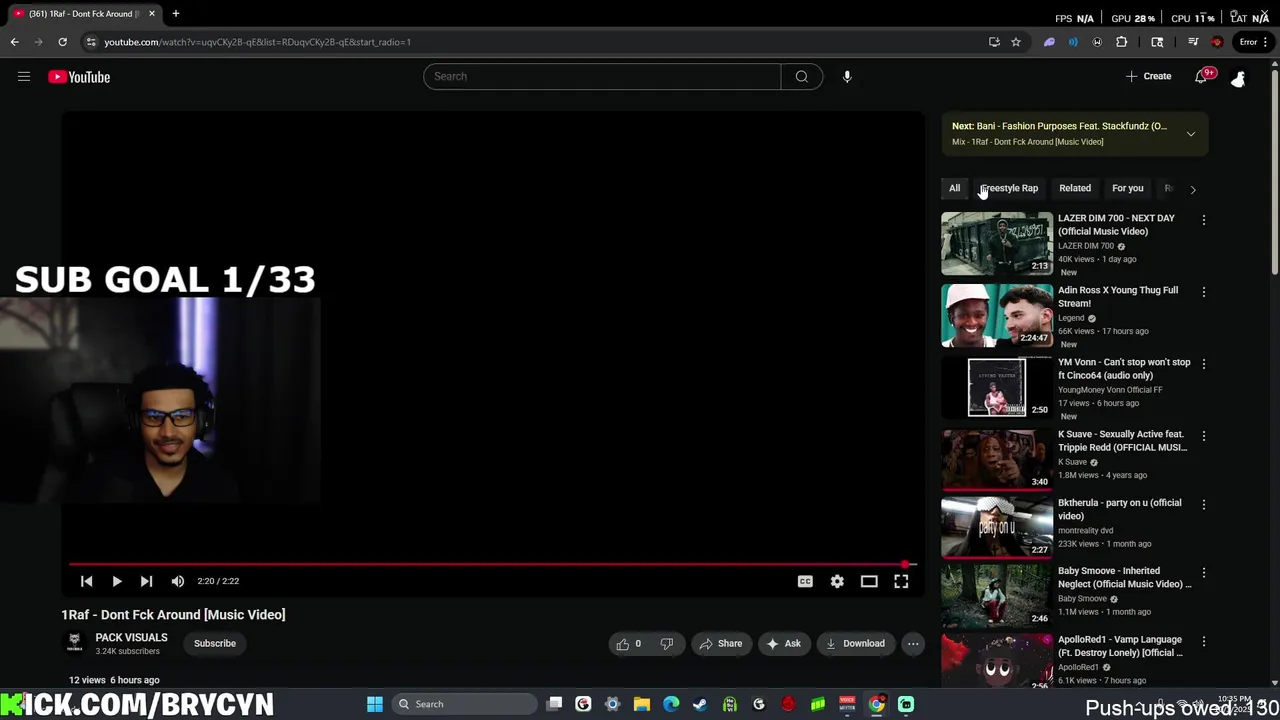Open the notifications bell
The image size is (1280, 720).
pos(1202,77)
